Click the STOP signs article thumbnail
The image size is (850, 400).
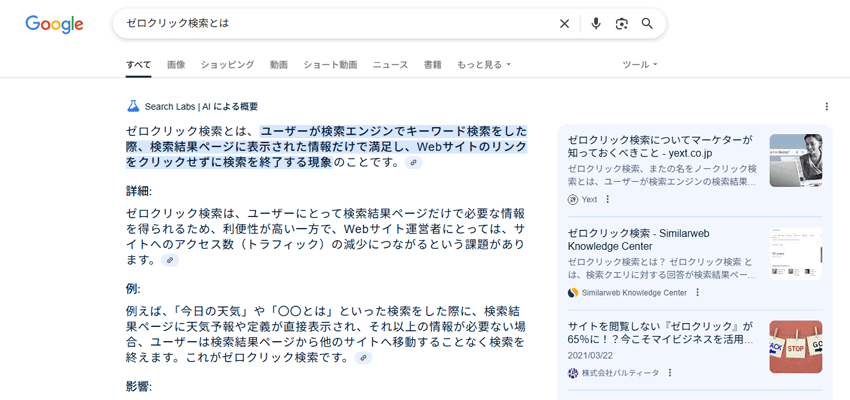coord(795,347)
